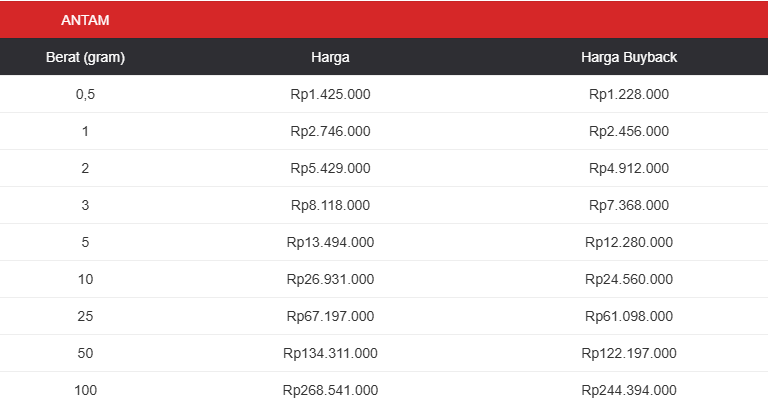The image size is (769, 408).
Task: Click buyback price Rp2.456.000
Action: pyautogui.click(x=629, y=131)
